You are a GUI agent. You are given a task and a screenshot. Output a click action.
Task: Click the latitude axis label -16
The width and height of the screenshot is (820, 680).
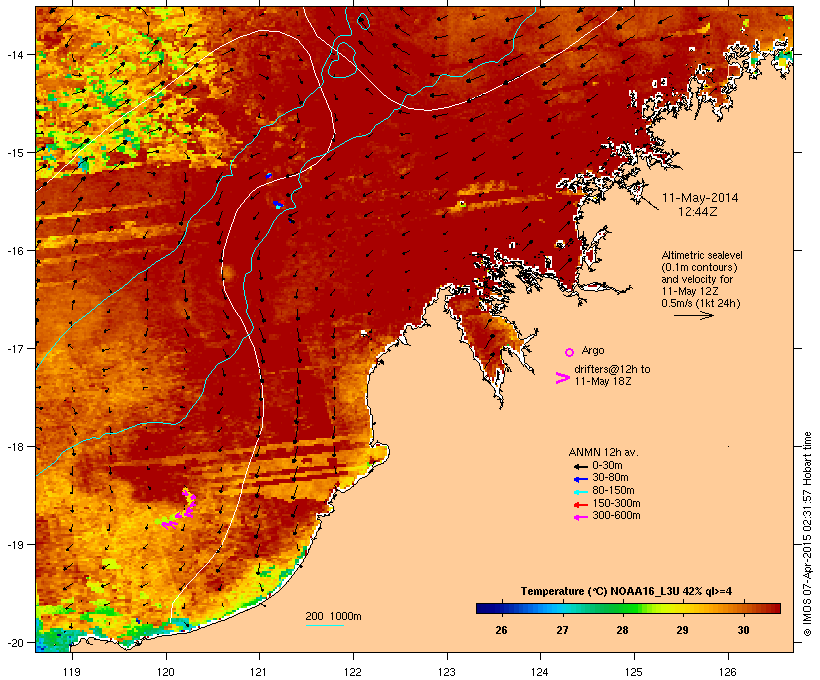click(14, 251)
